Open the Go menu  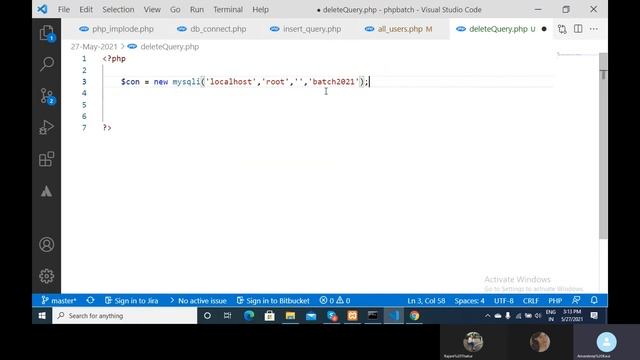pos(175,9)
